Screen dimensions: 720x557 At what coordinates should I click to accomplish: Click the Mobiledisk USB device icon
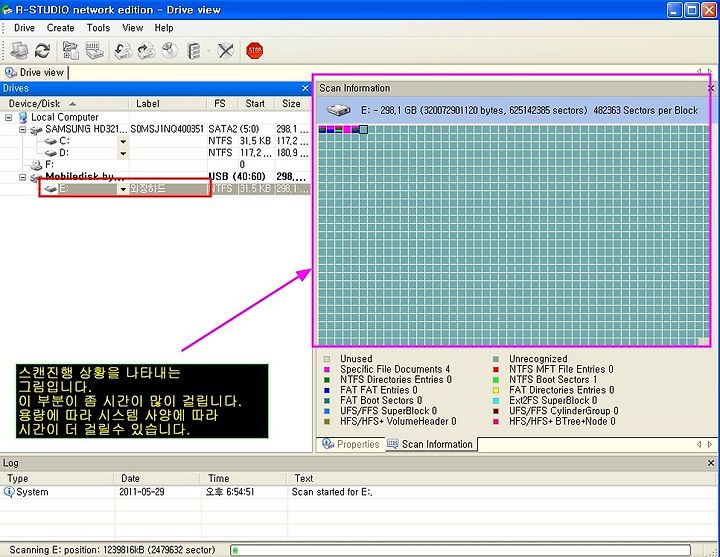pyautogui.click(x=36, y=177)
